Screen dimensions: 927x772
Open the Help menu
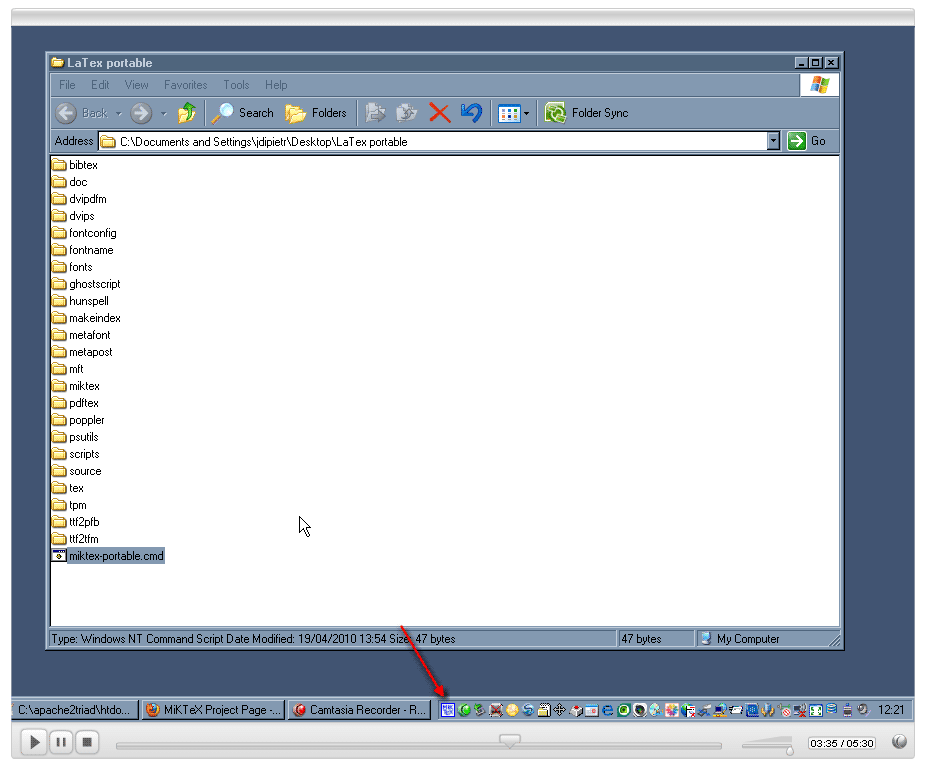click(276, 85)
